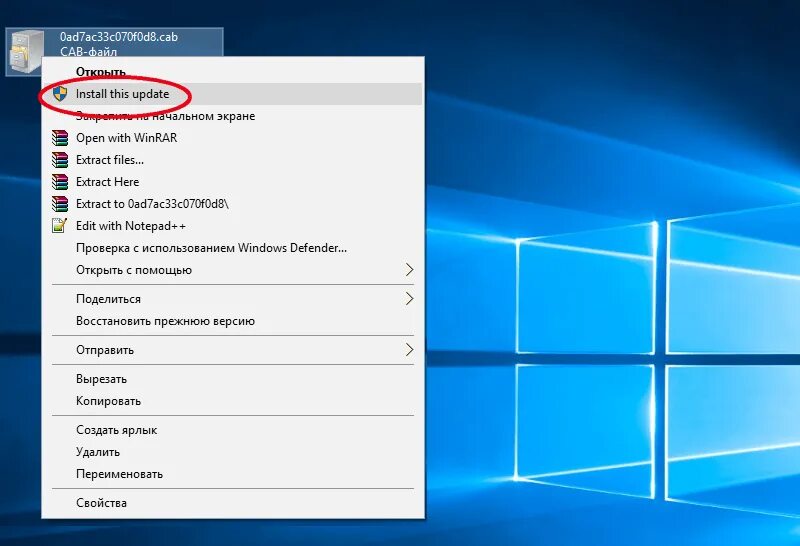Image resolution: width=800 pixels, height=546 pixels.
Task: Select Extract files... menu entry
Action: [233, 160]
